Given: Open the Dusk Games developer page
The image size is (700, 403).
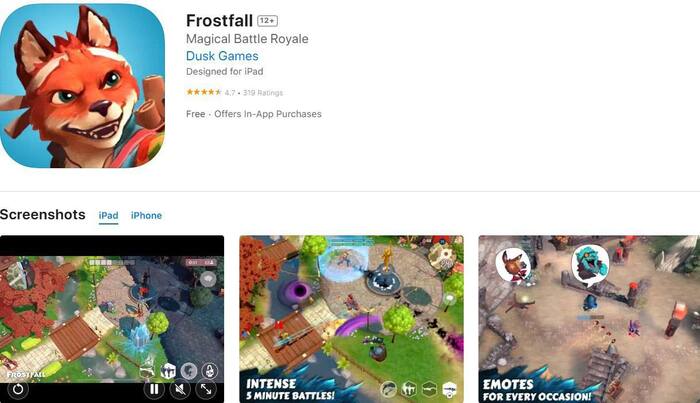Looking at the screenshot, I should point(222,56).
